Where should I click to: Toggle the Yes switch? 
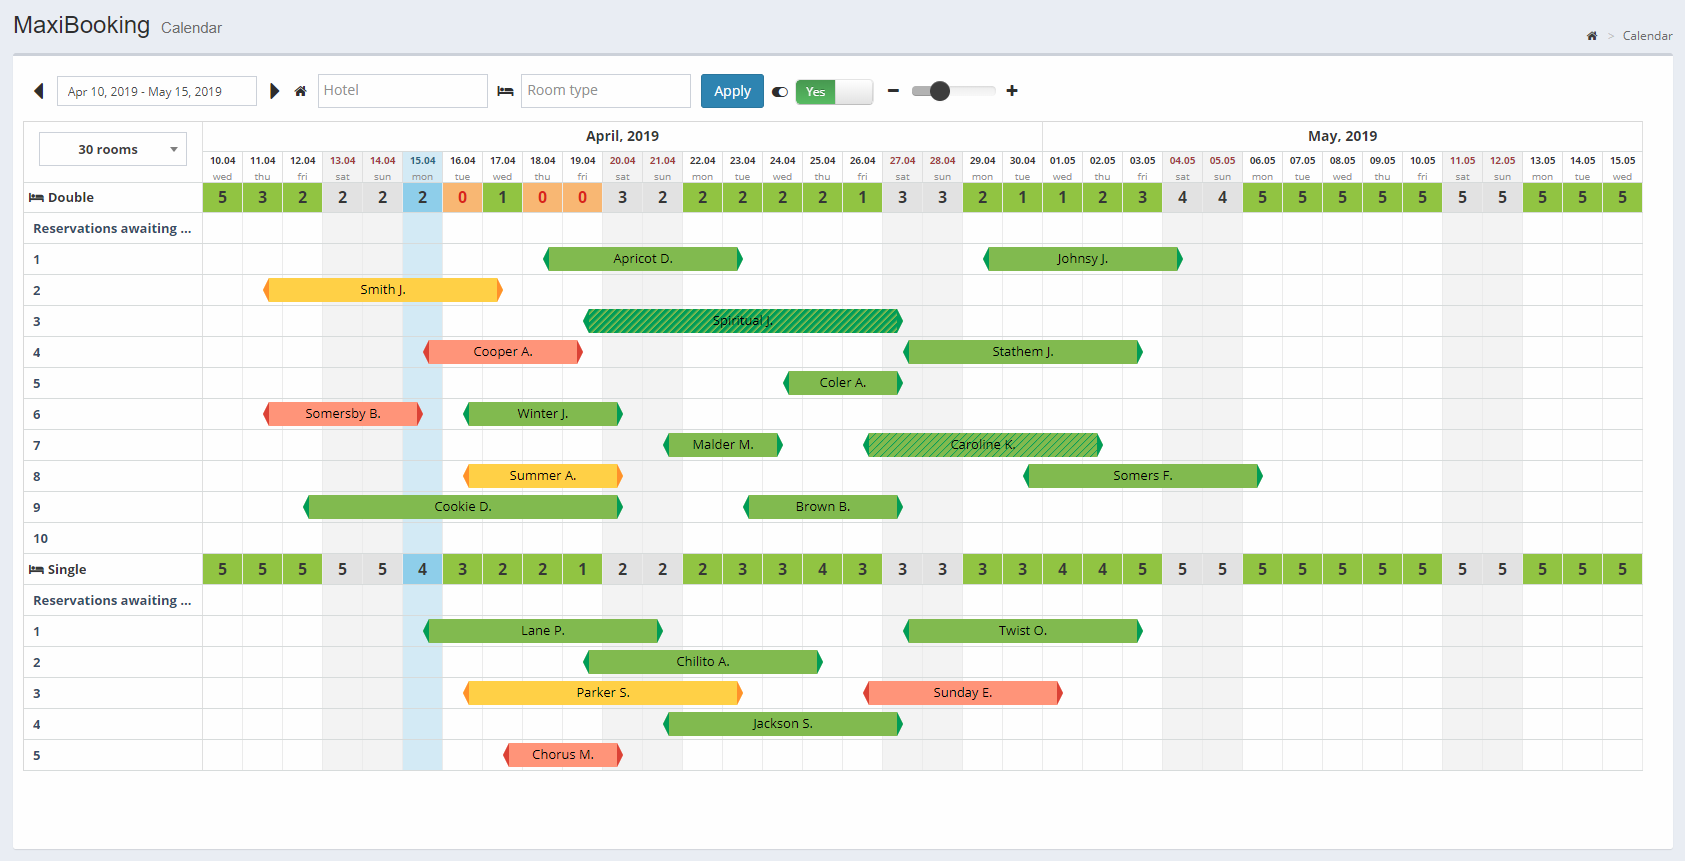[835, 92]
